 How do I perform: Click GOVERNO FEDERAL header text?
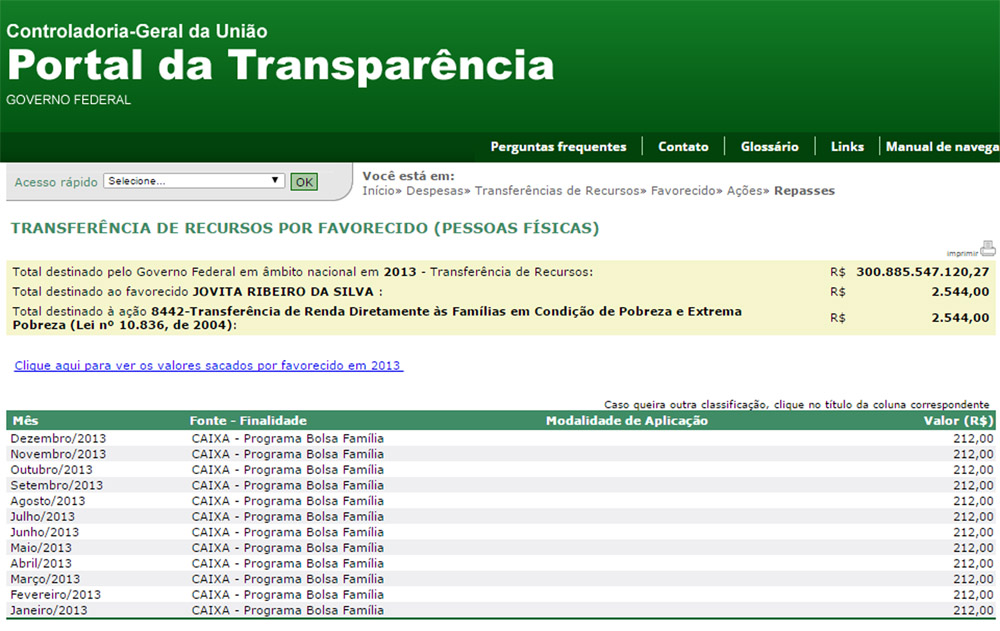68,100
